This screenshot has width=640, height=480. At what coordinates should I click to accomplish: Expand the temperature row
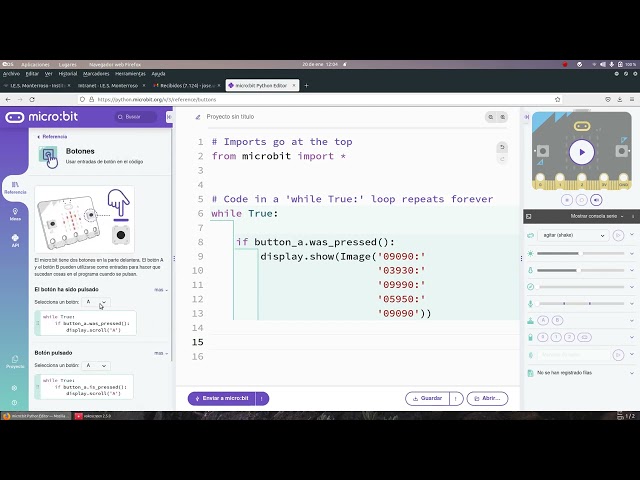tap(632, 270)
